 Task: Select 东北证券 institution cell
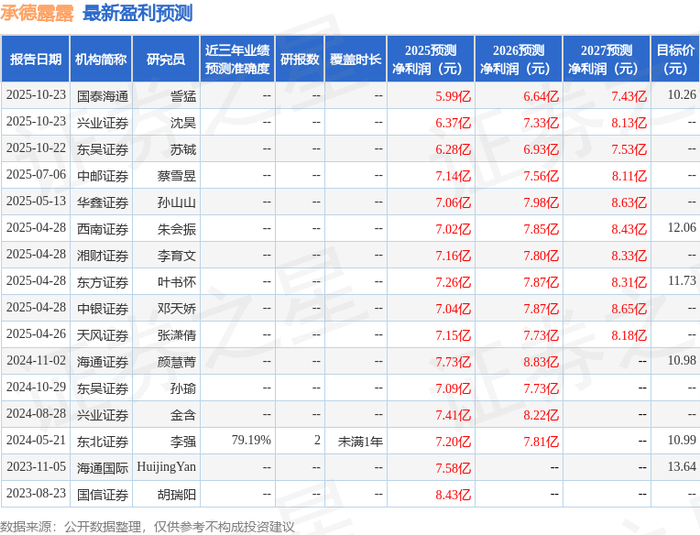click(102, 441)
